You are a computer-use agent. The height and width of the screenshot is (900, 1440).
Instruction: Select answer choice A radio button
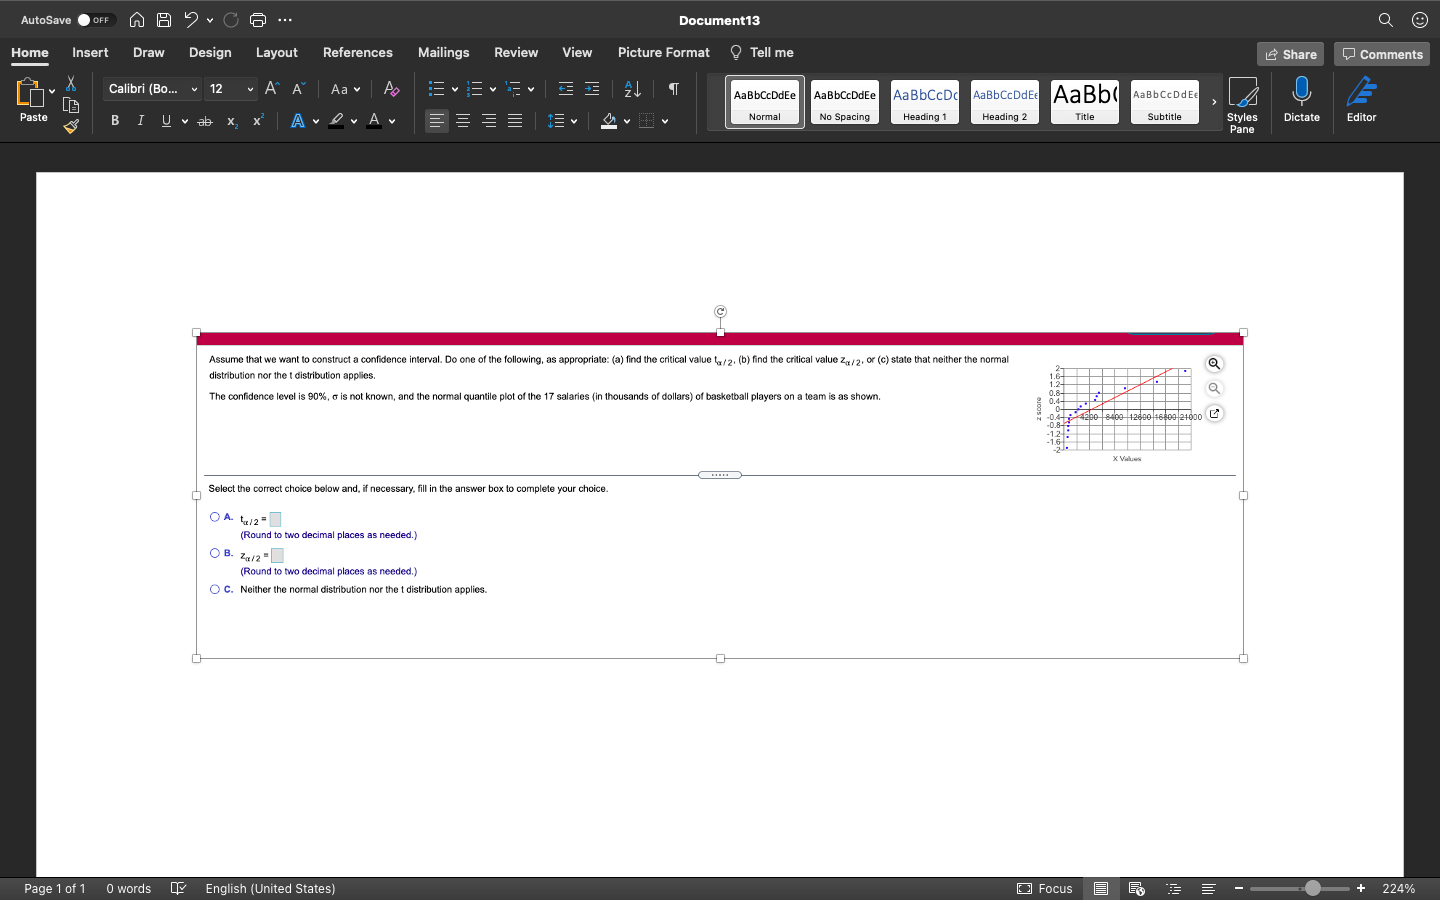(x=215, y=517)
